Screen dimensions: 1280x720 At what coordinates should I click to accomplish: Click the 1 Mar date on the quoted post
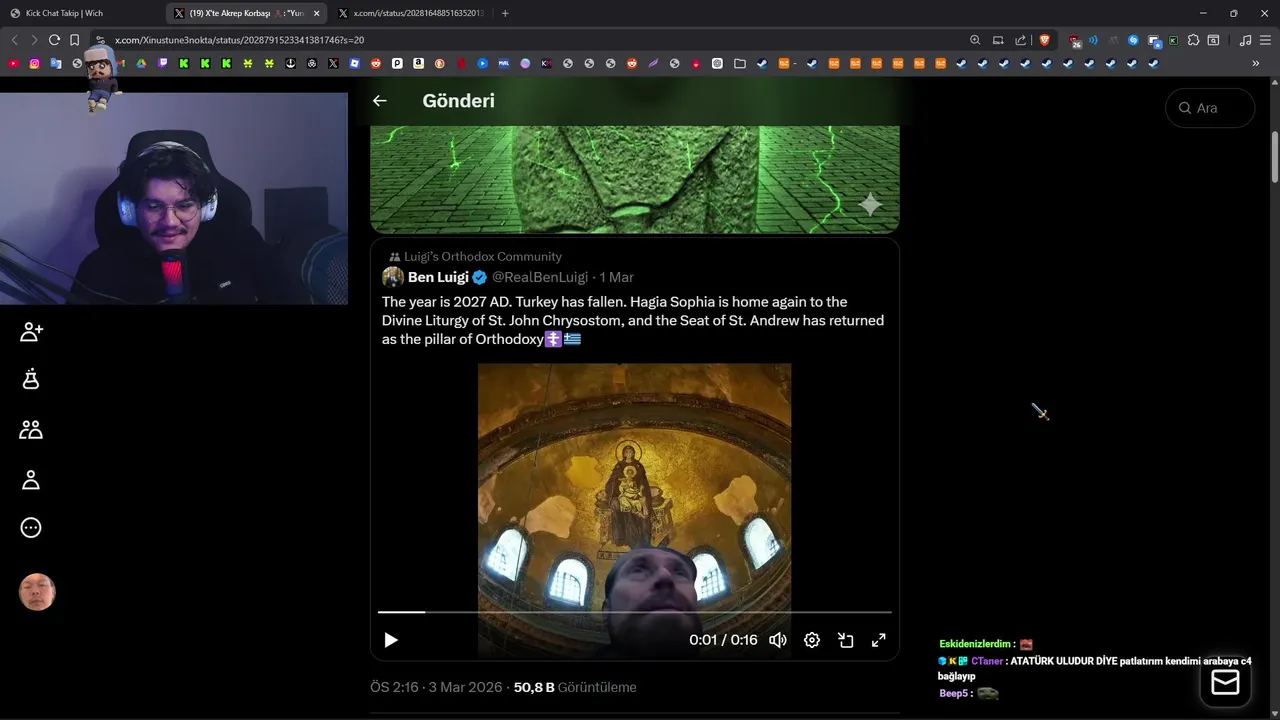[x=616, y=277]
